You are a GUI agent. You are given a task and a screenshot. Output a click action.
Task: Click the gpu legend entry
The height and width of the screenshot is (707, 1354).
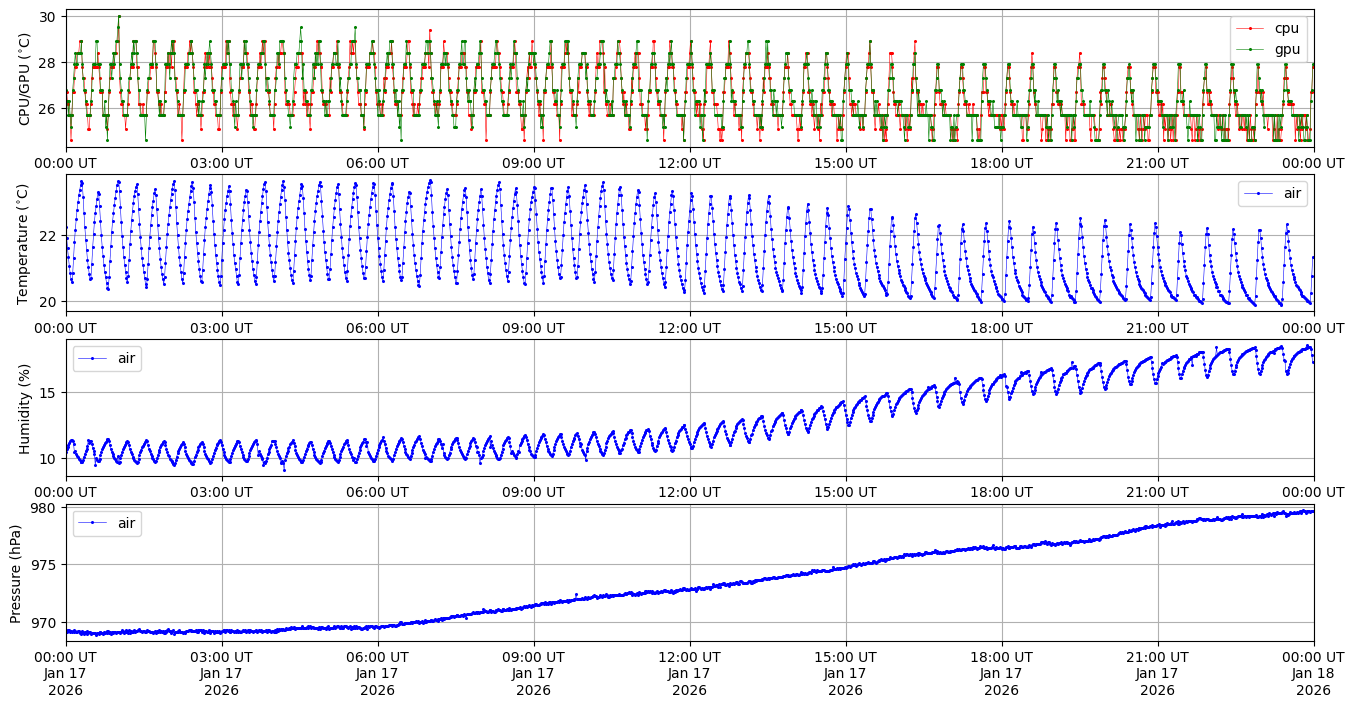tap(1286, 48)
